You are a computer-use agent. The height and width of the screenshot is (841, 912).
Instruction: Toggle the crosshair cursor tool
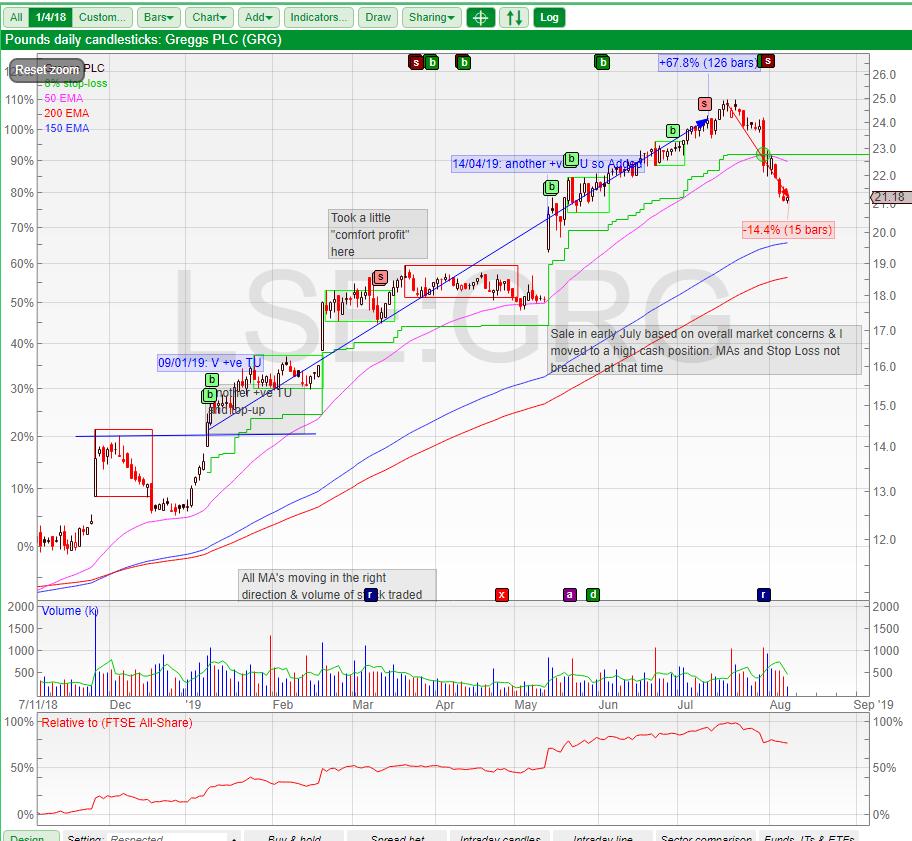[x=480, y=17]
